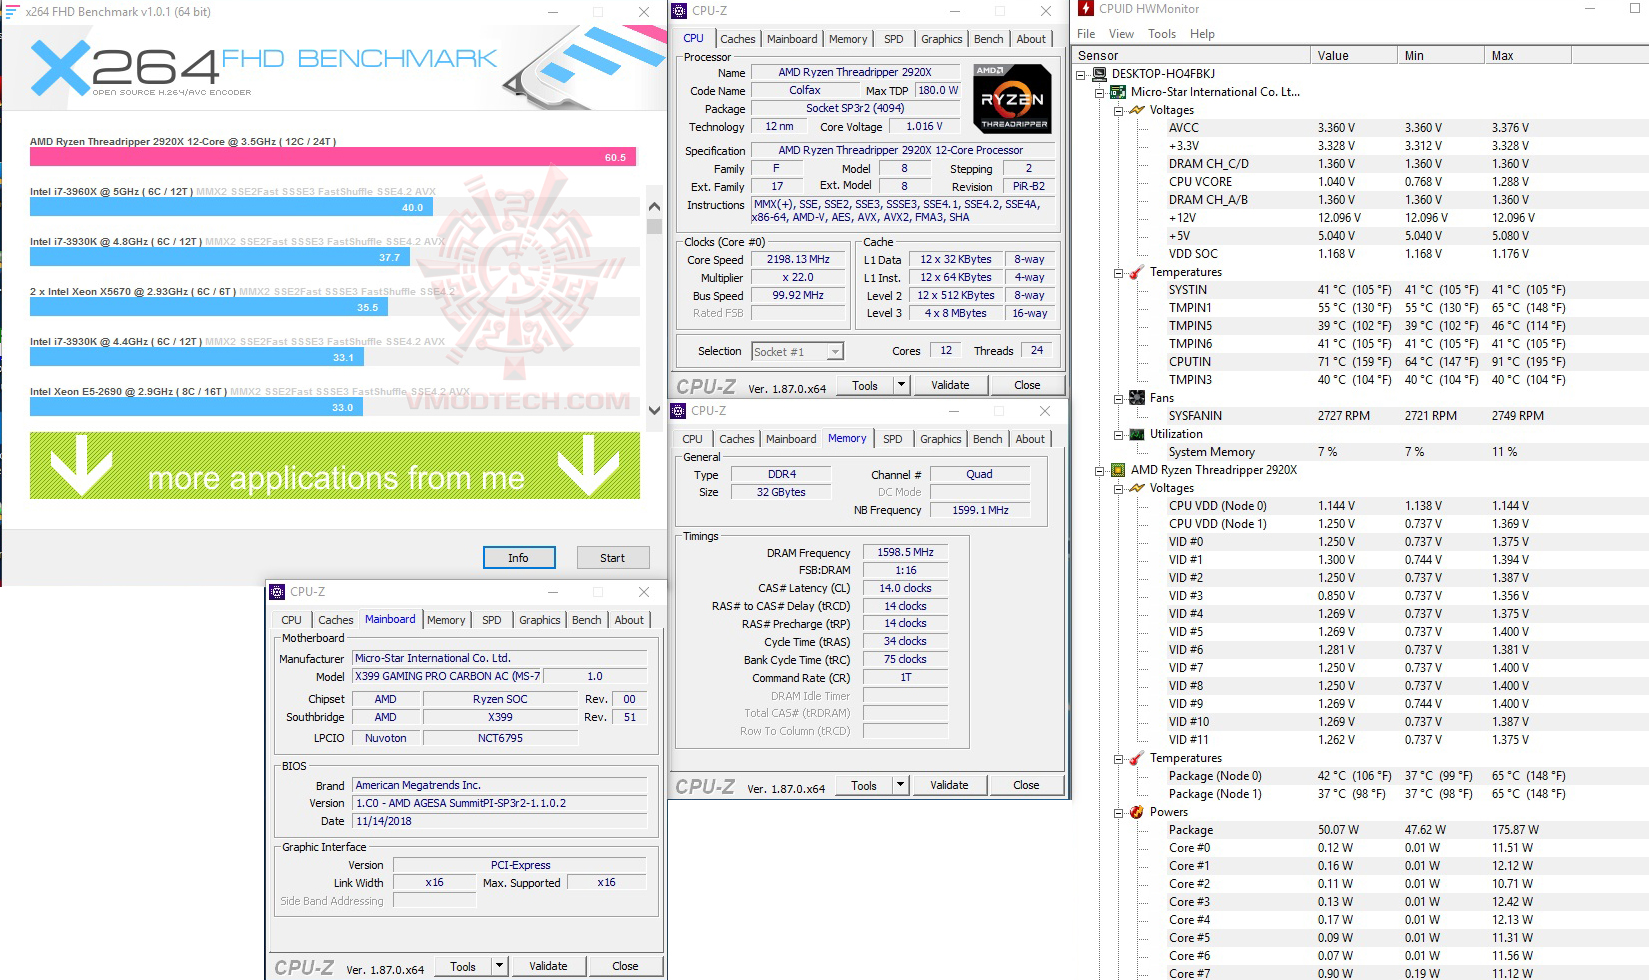Click the x264 results scrollbar down arrow
Image resolution: width=1649 pixels, height=980 pixels.
(655, 410)
